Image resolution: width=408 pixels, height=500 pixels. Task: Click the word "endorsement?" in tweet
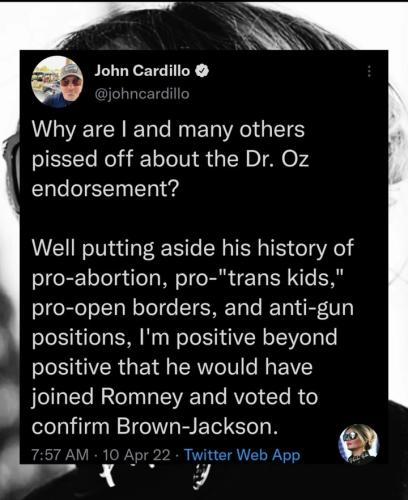tap(106, 189)
